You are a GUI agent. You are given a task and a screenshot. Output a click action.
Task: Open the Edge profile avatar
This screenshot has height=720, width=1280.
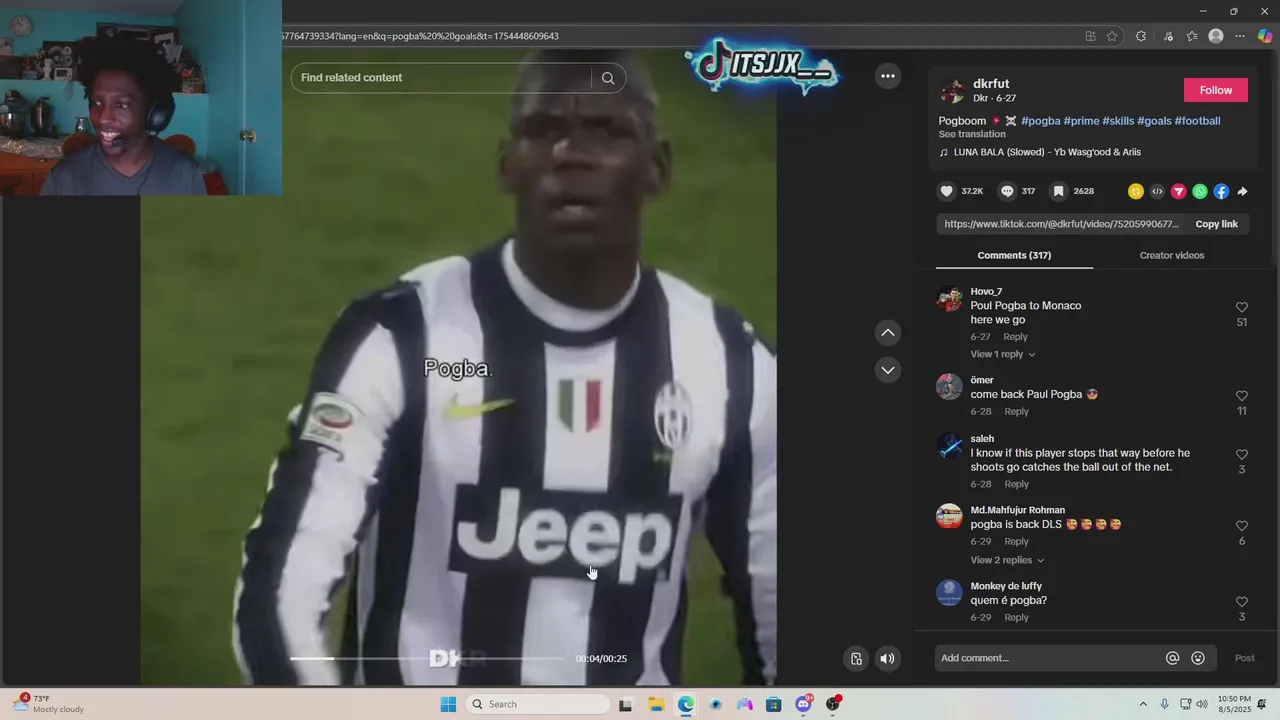1216,36
